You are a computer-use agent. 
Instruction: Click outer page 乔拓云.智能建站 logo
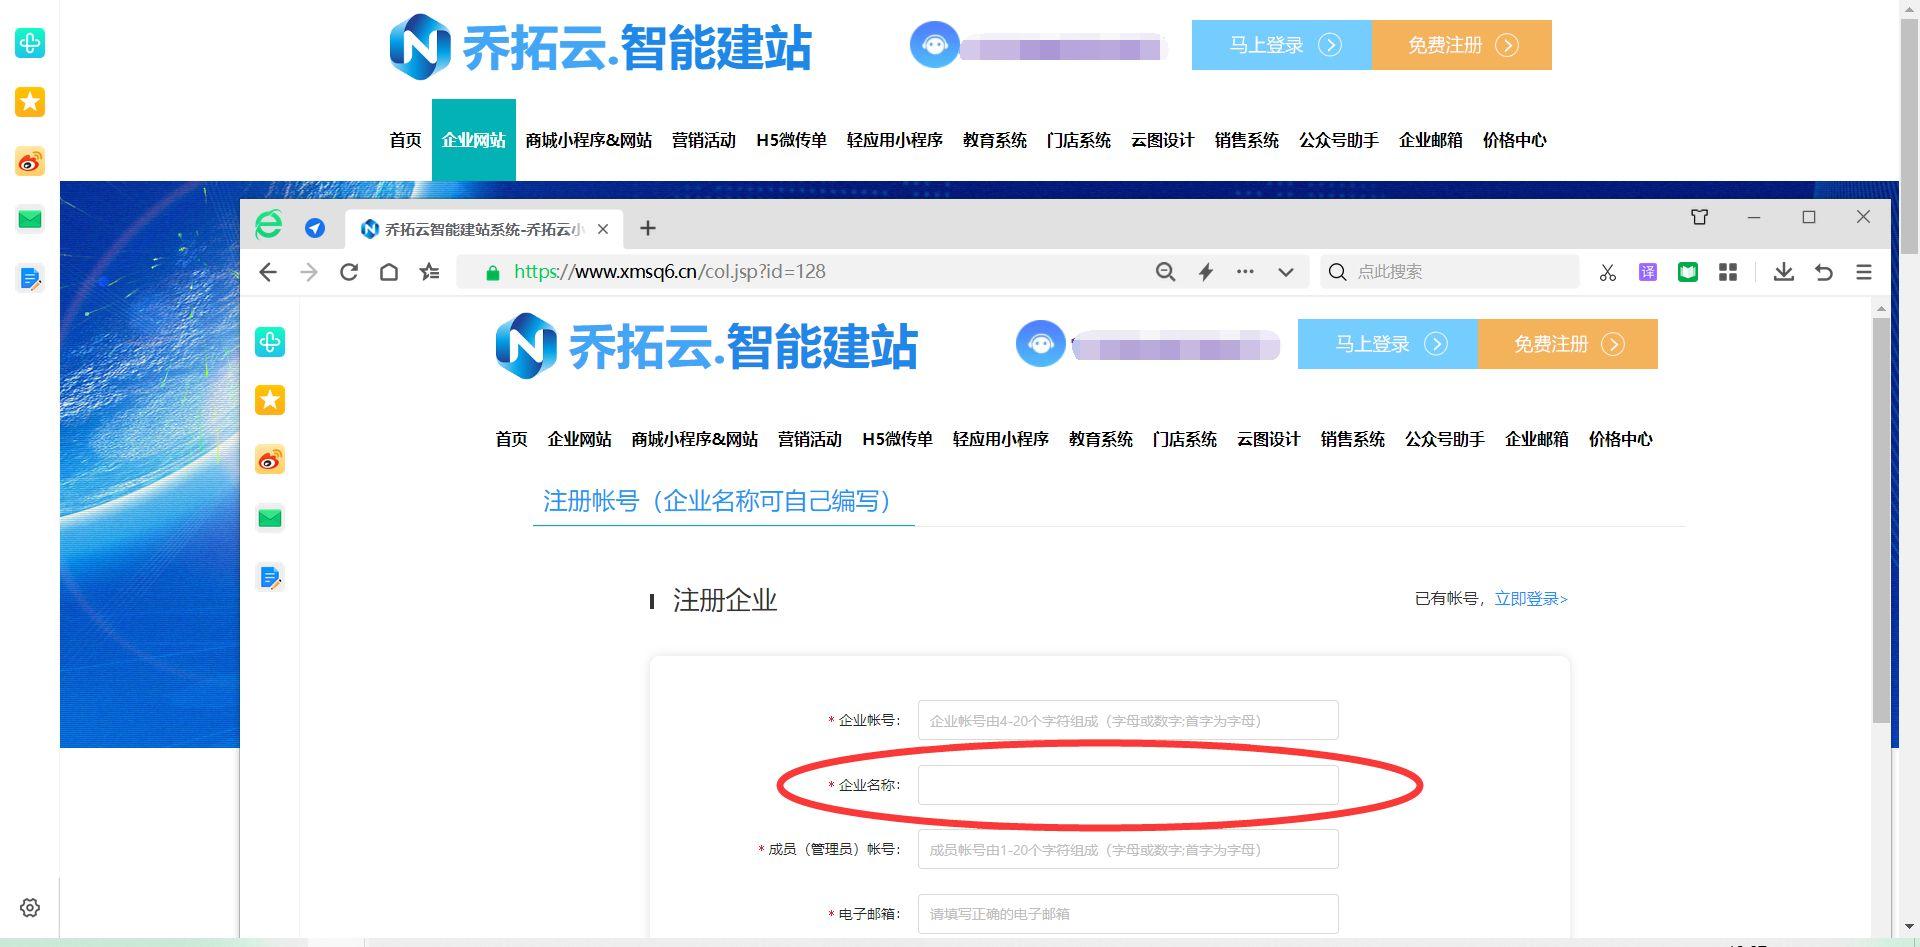pyautogui.click(x=600, y=46)
